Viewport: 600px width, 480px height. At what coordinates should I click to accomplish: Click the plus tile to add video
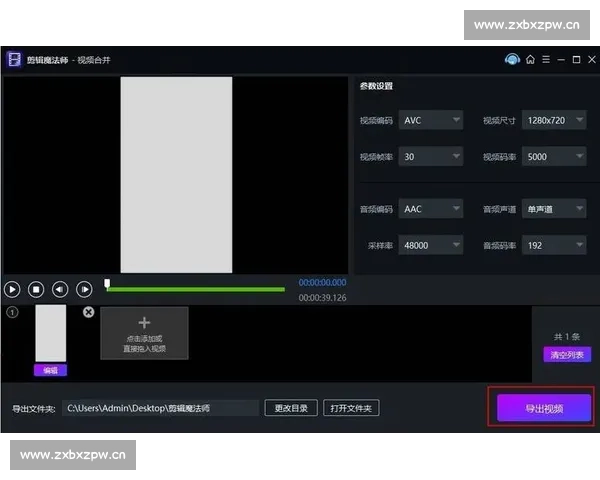click(144, 333)
